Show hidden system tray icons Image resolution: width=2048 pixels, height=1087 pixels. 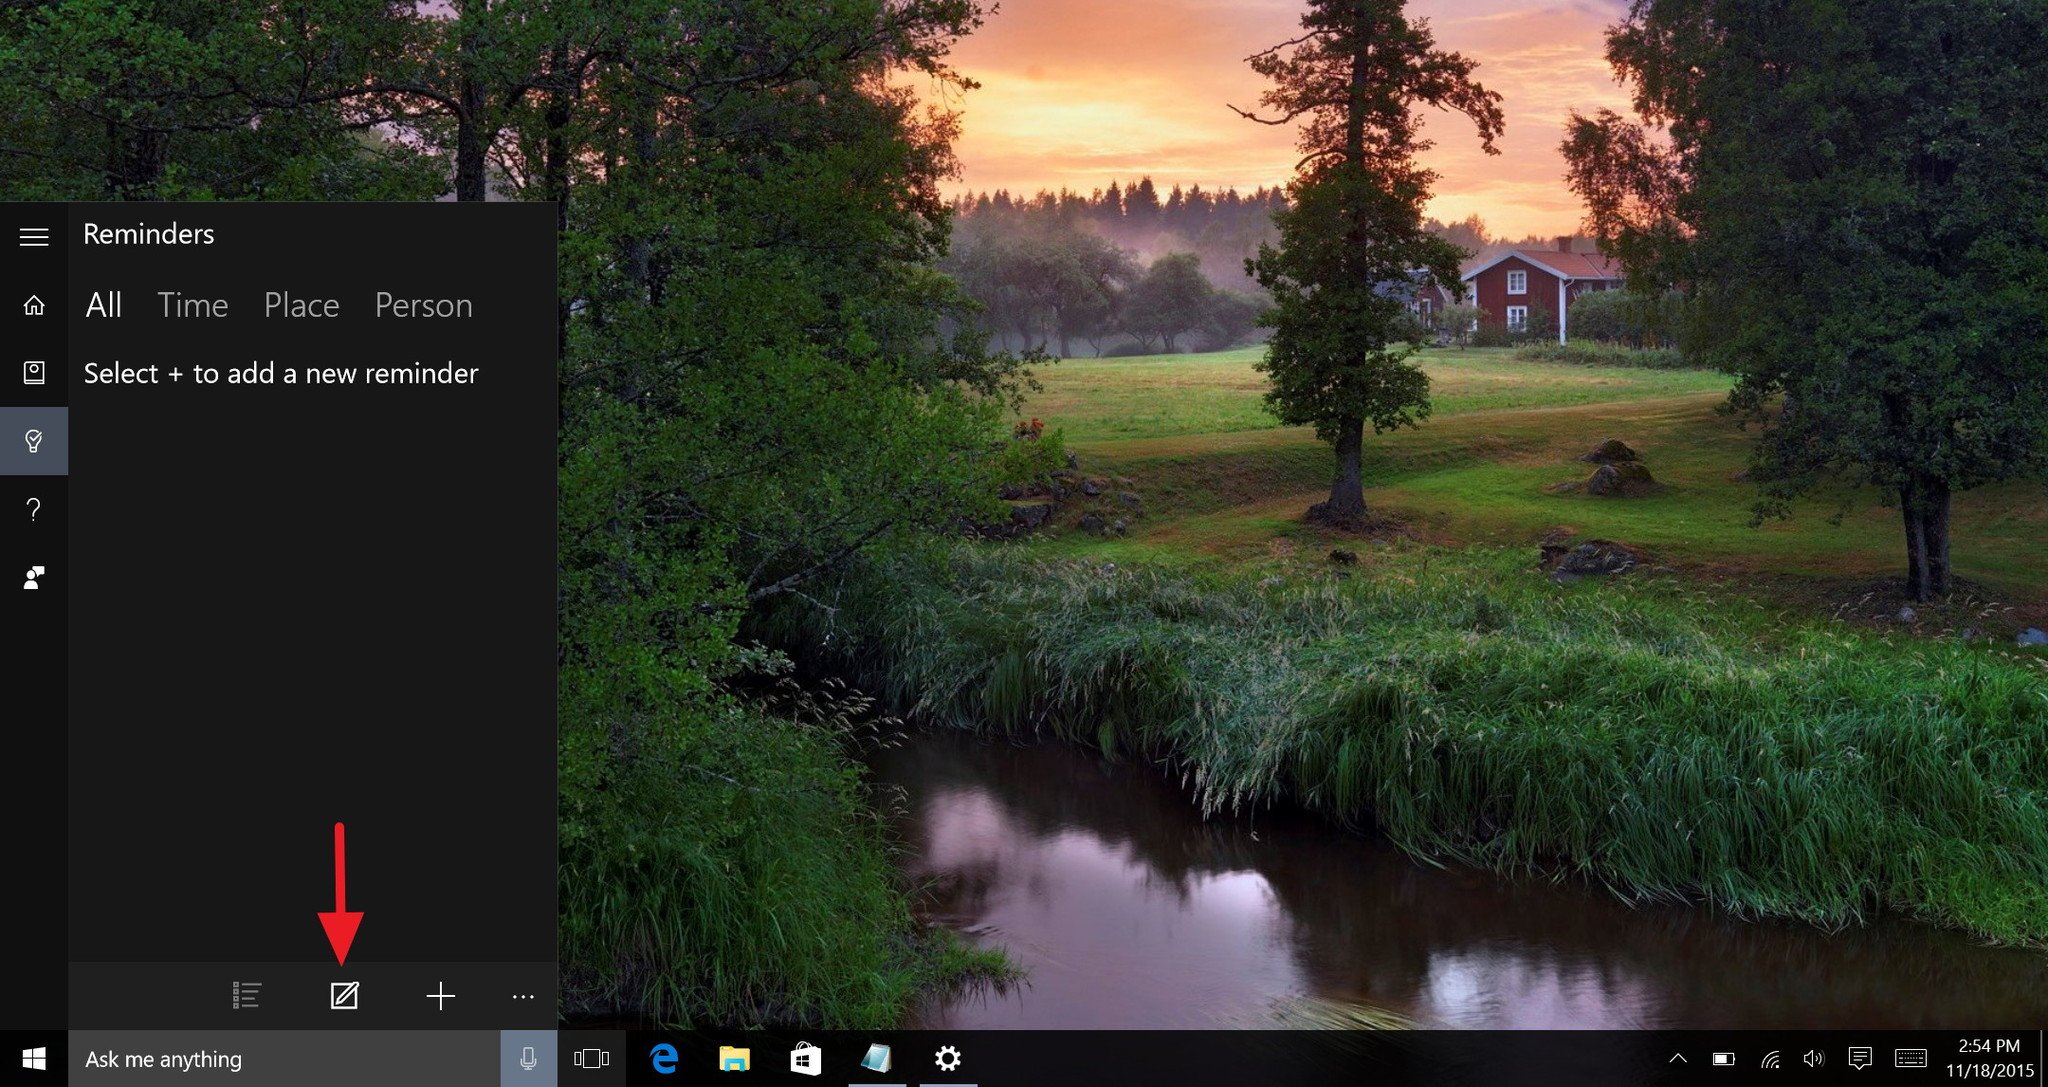[1678, 1059]
